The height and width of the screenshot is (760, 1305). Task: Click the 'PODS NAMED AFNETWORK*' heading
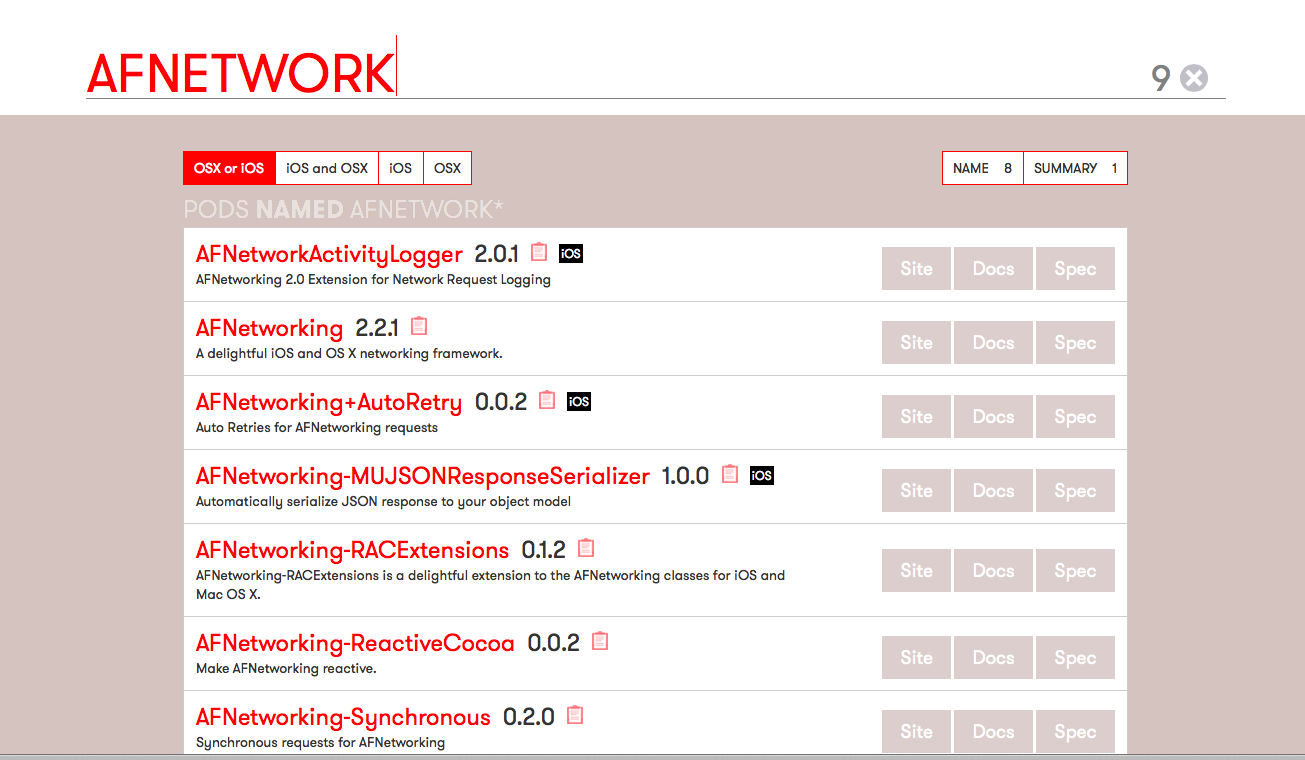point(343,209)
